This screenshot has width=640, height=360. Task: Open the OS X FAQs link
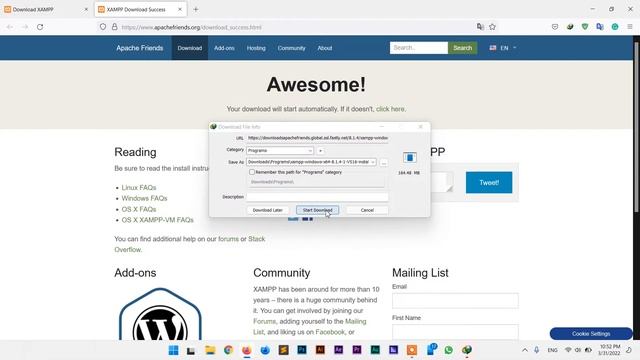[x=139, y=209]
